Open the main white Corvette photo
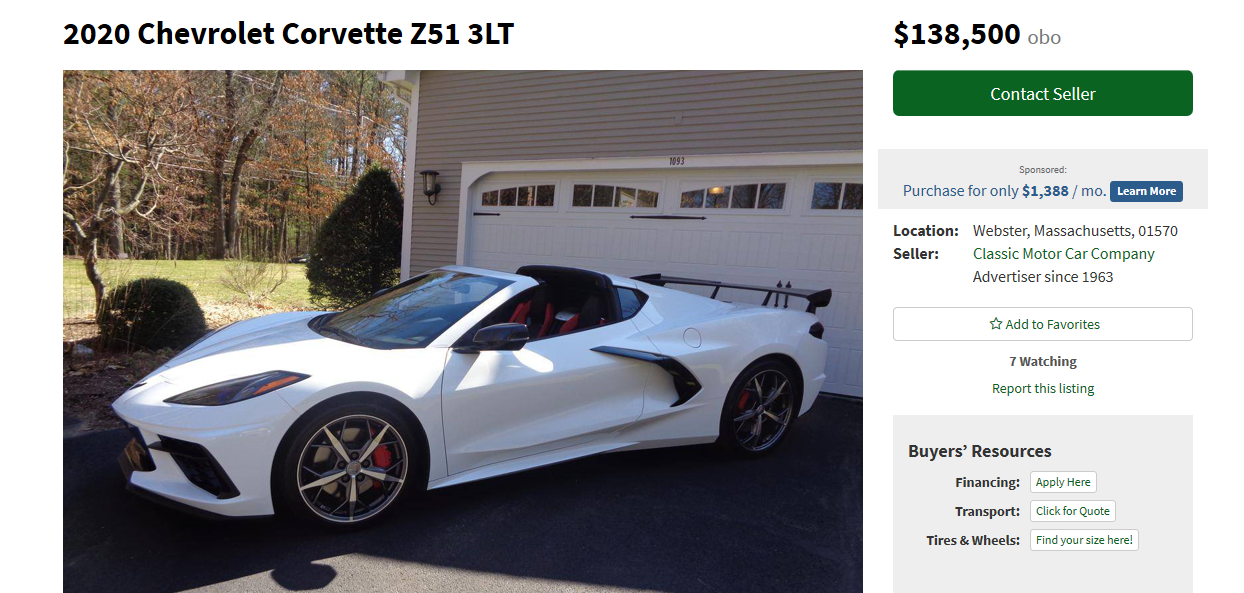1244x593 pixels. click(x=463, y=331)
